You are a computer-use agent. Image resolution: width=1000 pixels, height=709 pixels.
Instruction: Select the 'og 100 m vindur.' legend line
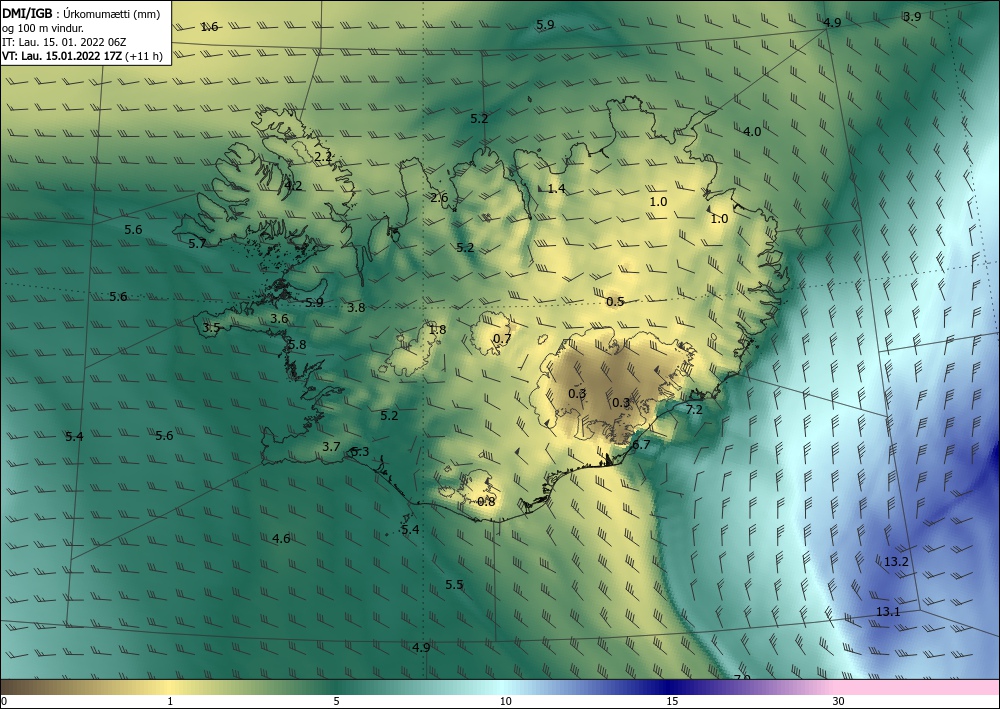[43, 28]
